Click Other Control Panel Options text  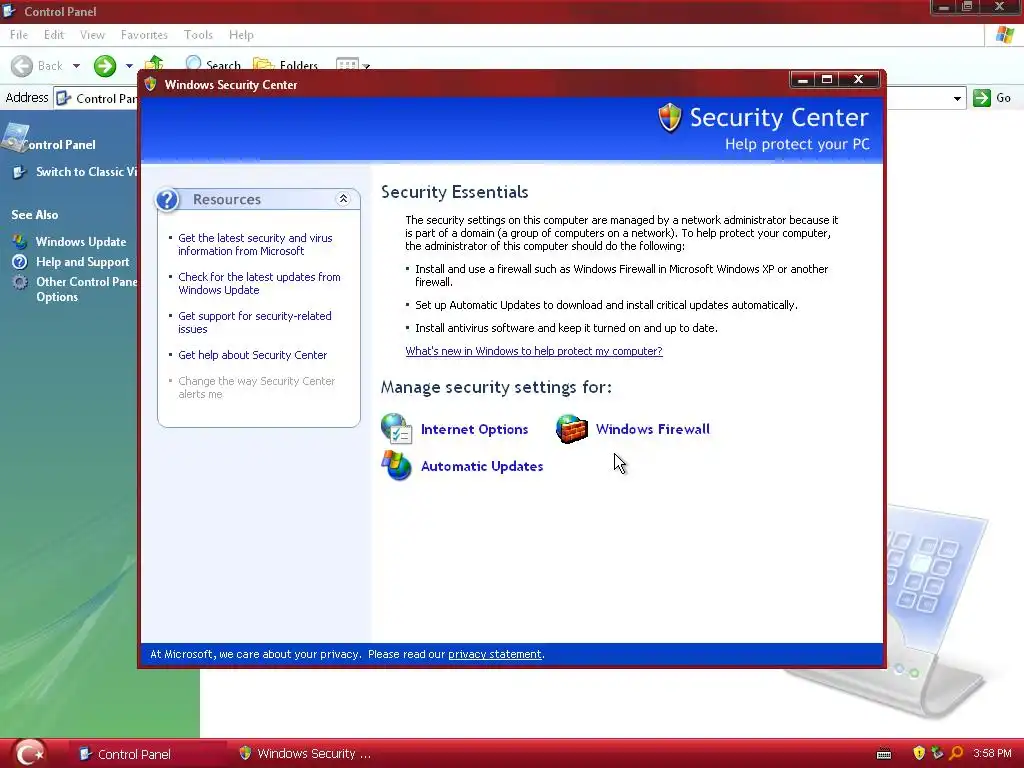[x=86, y=289]
